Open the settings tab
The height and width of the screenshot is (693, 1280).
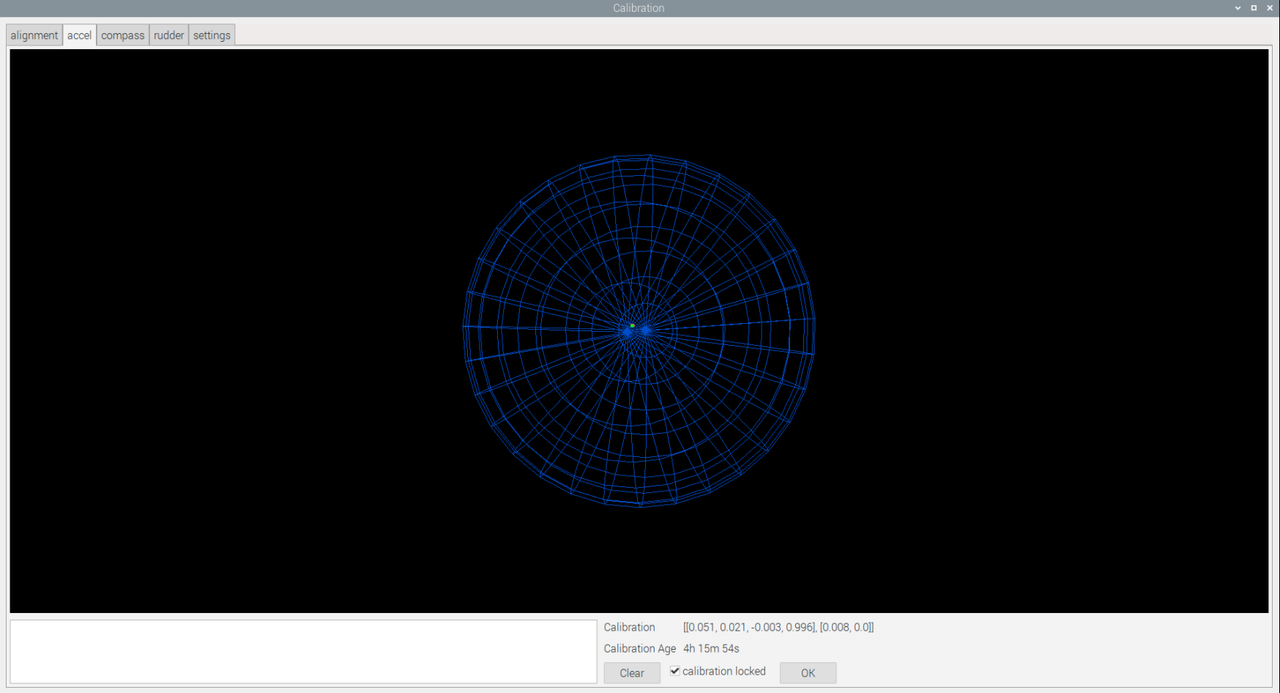212,35
